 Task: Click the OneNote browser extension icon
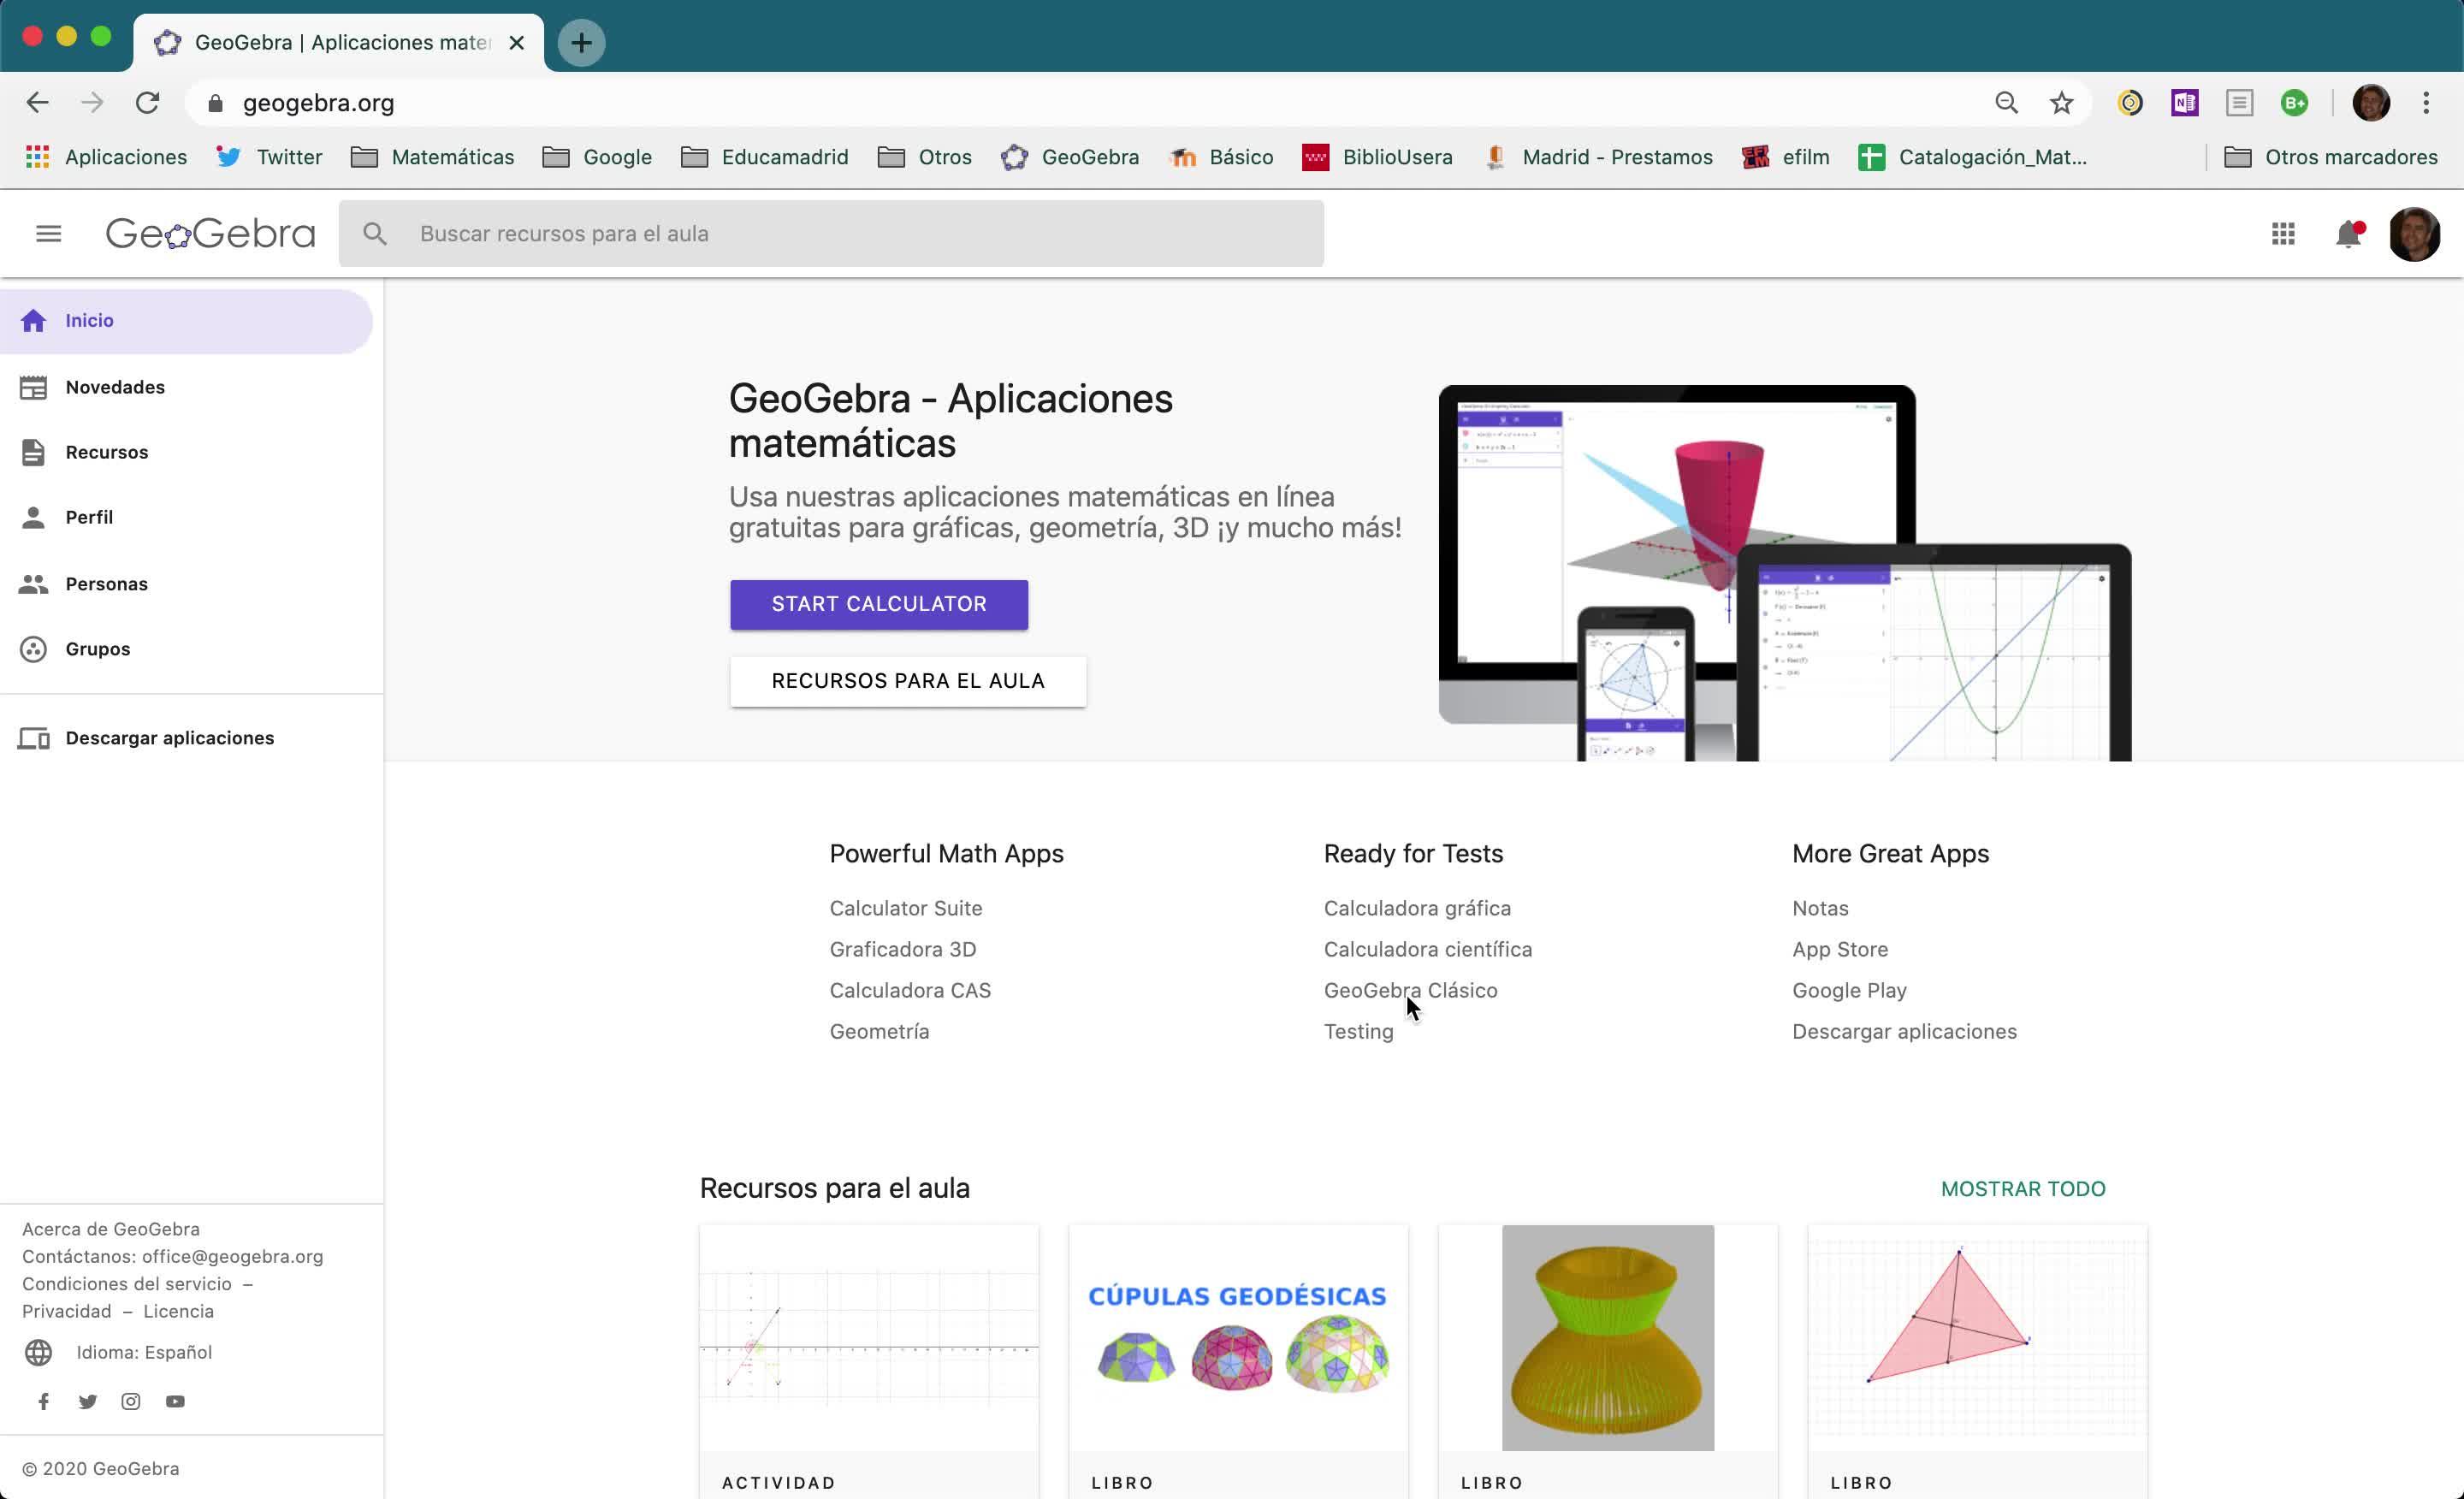(2184, 103)
